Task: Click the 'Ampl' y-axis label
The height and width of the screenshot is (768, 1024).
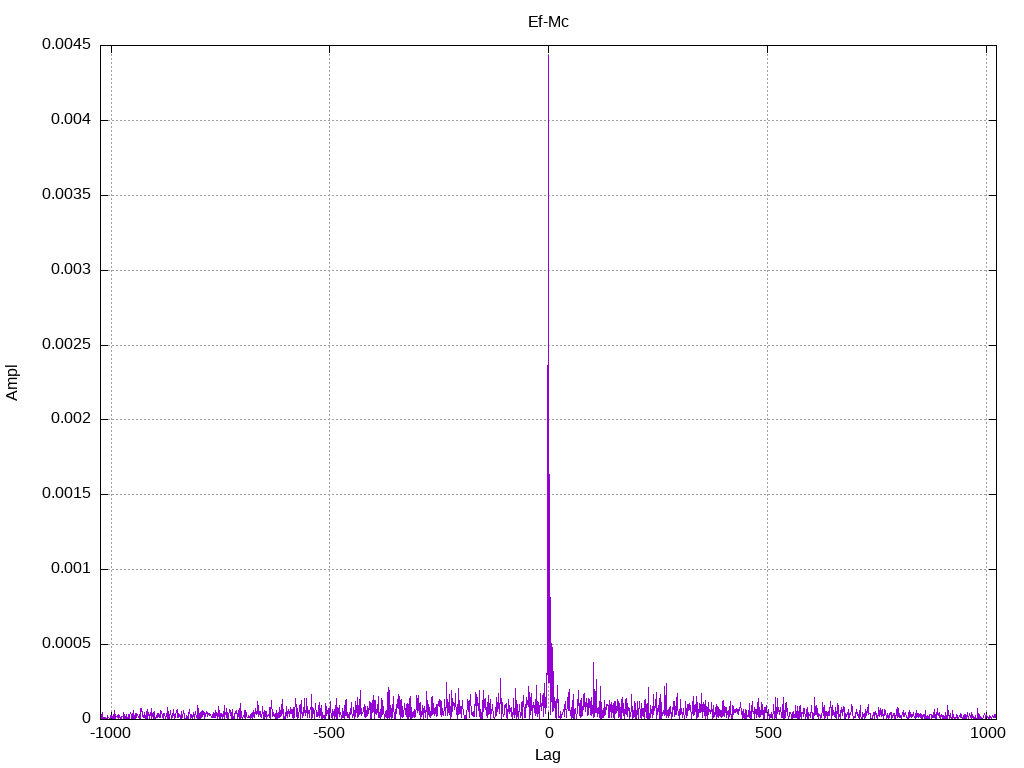Action: pyautogui.click(x=12, y=383)
